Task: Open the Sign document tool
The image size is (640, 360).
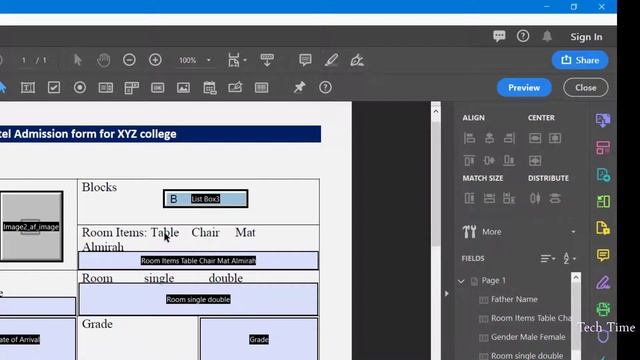Action: 357,60
